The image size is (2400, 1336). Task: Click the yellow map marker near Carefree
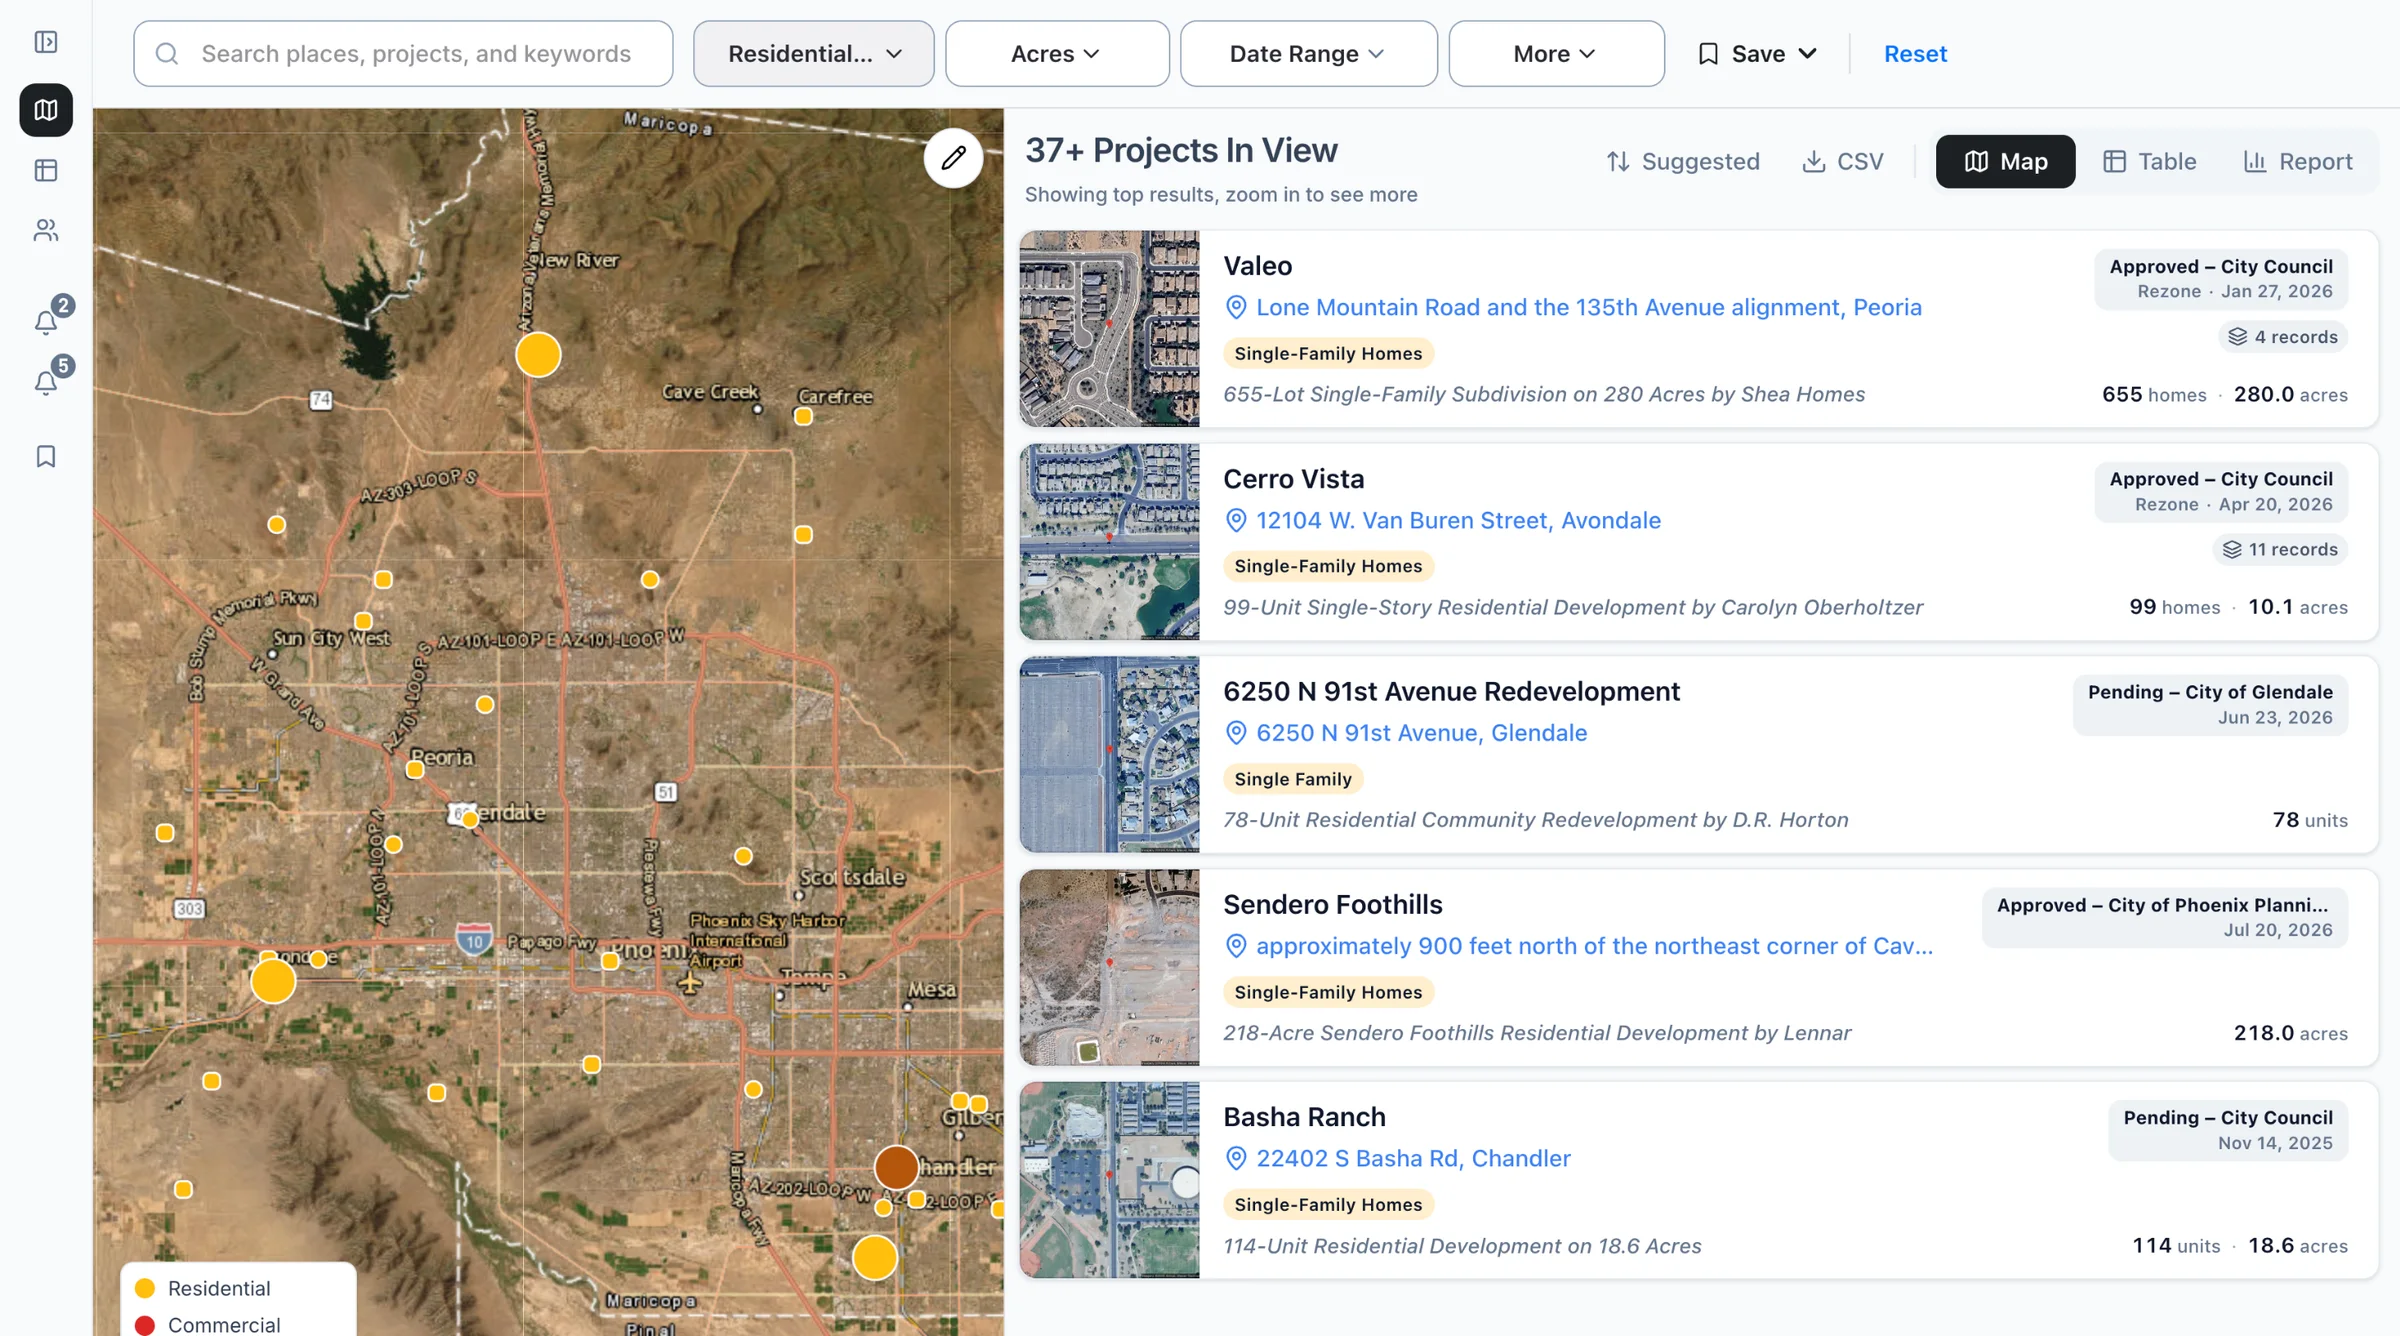click(x=803, y=417)
